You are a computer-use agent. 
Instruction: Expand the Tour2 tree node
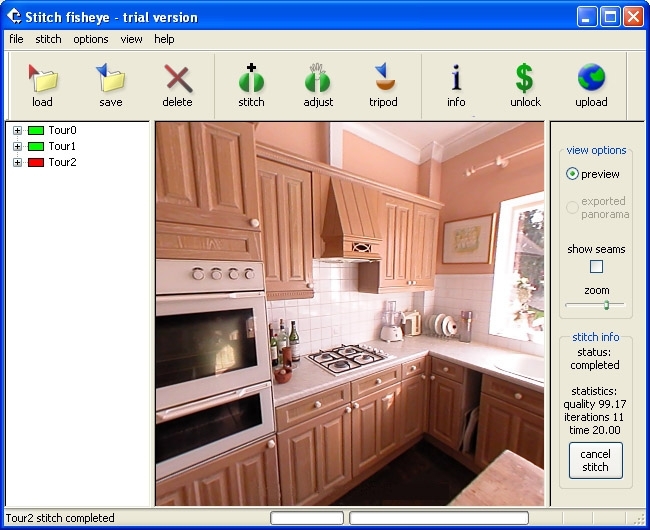click(x=17, y=162)
